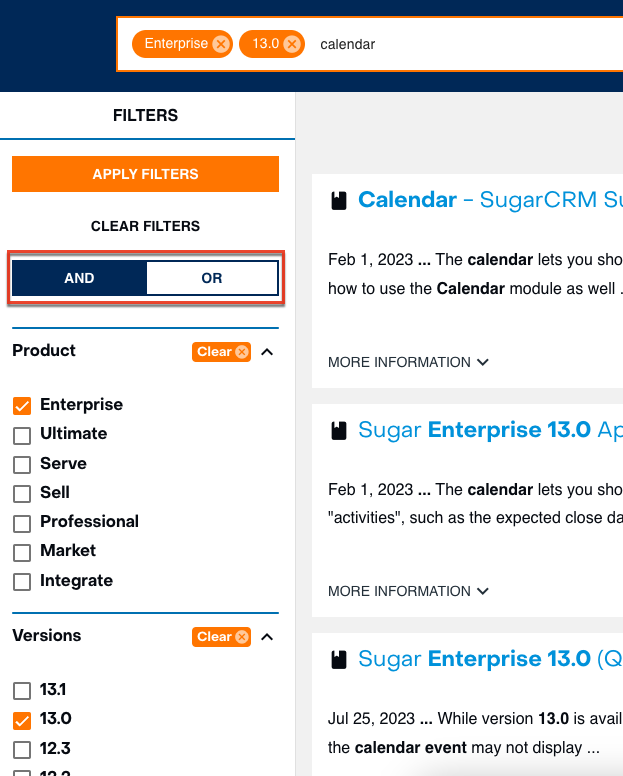Expand MORE INFORMATION under Calendar result
623x776 pixels.
(408, 362)
